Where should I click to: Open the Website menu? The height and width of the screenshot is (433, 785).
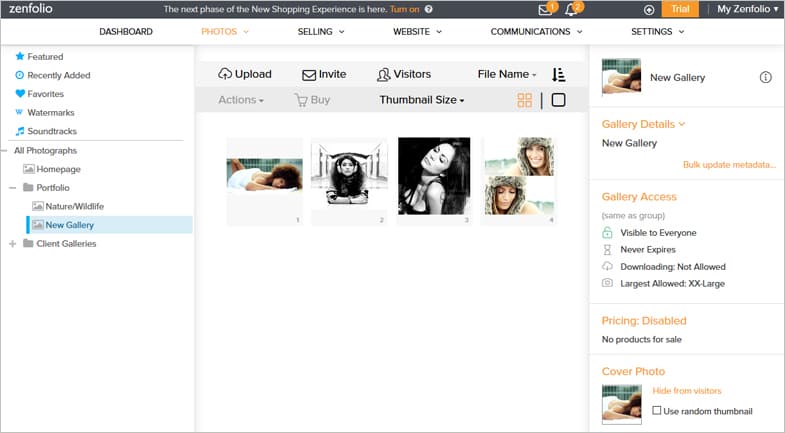[417, 32]
